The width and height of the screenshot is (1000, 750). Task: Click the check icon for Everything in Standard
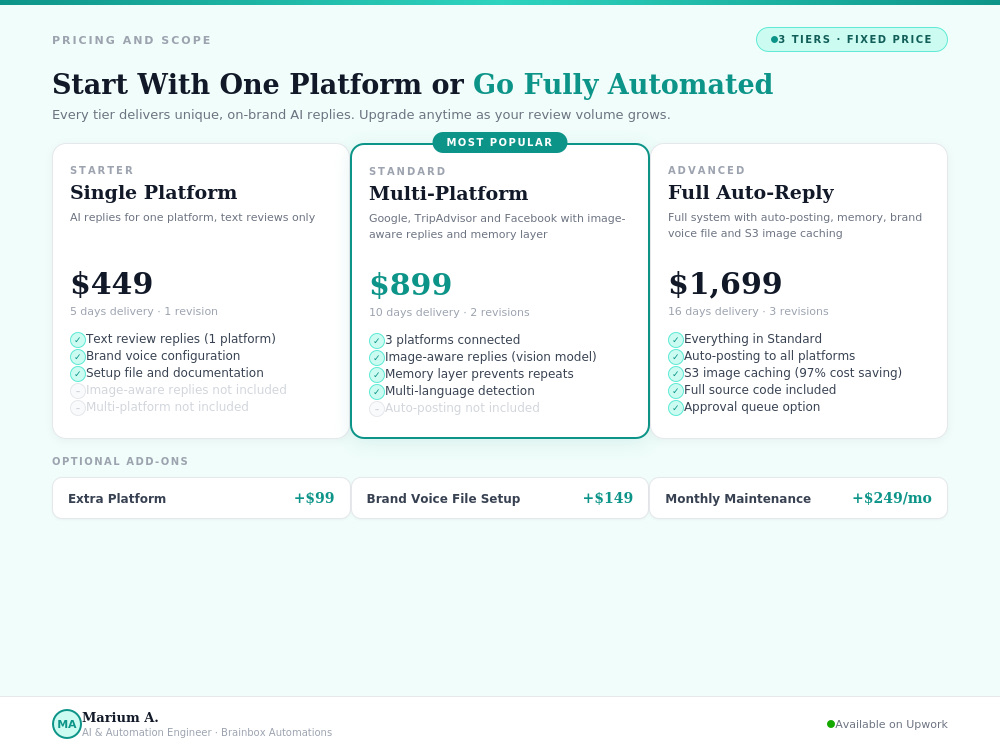pyautogui.click(x=676, y=339)
